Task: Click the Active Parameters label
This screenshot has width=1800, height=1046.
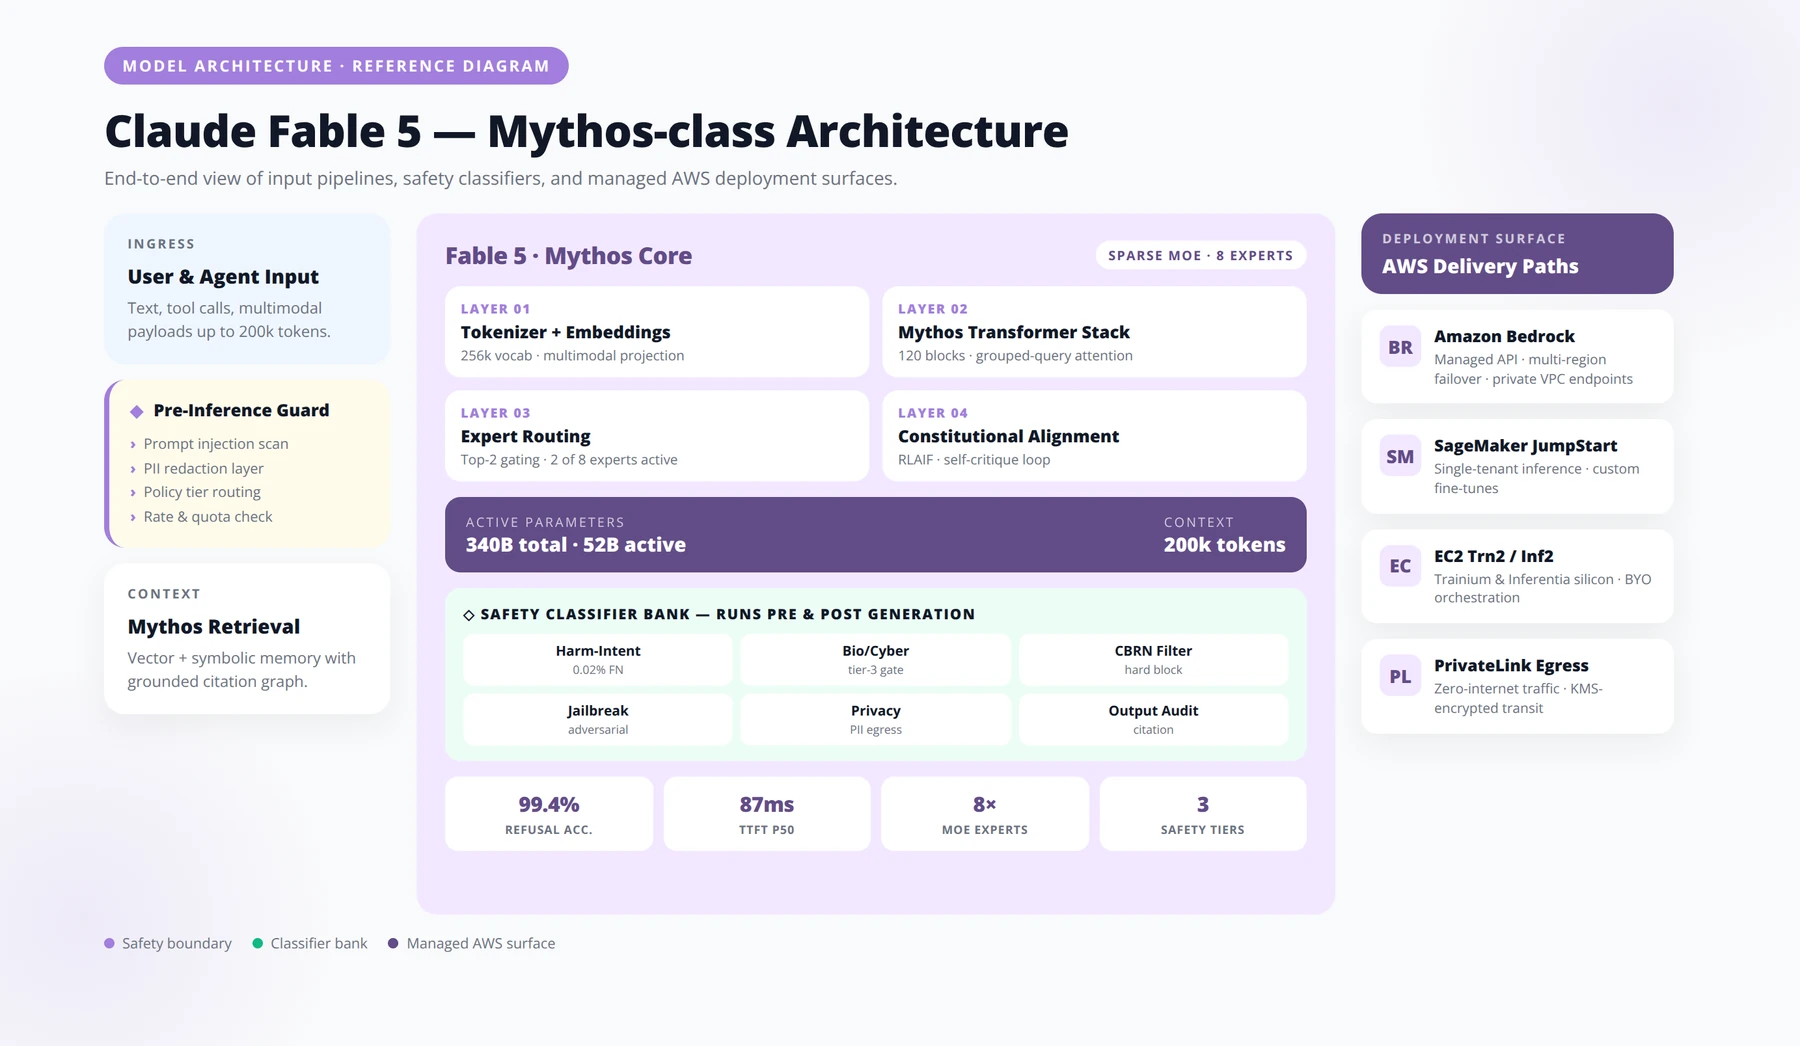Action: click(x=545, y=523)
